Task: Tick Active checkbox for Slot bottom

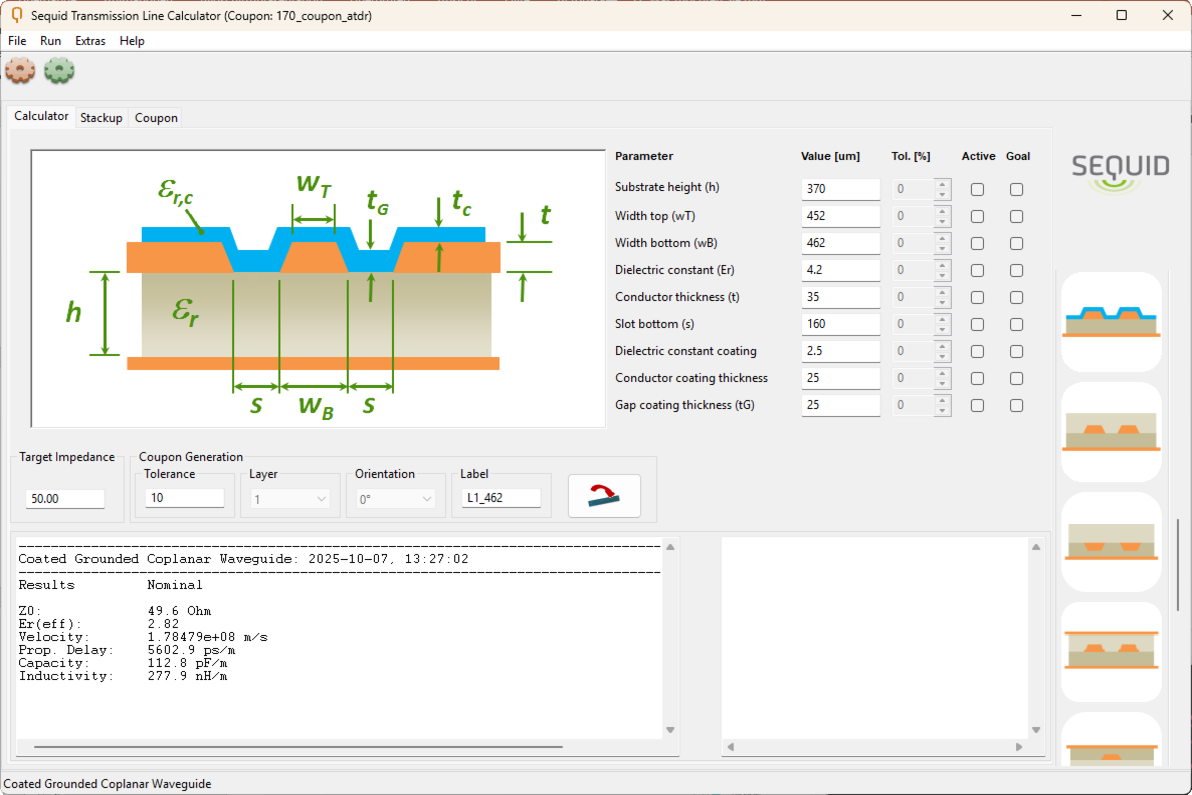Action: click(977, 324)
